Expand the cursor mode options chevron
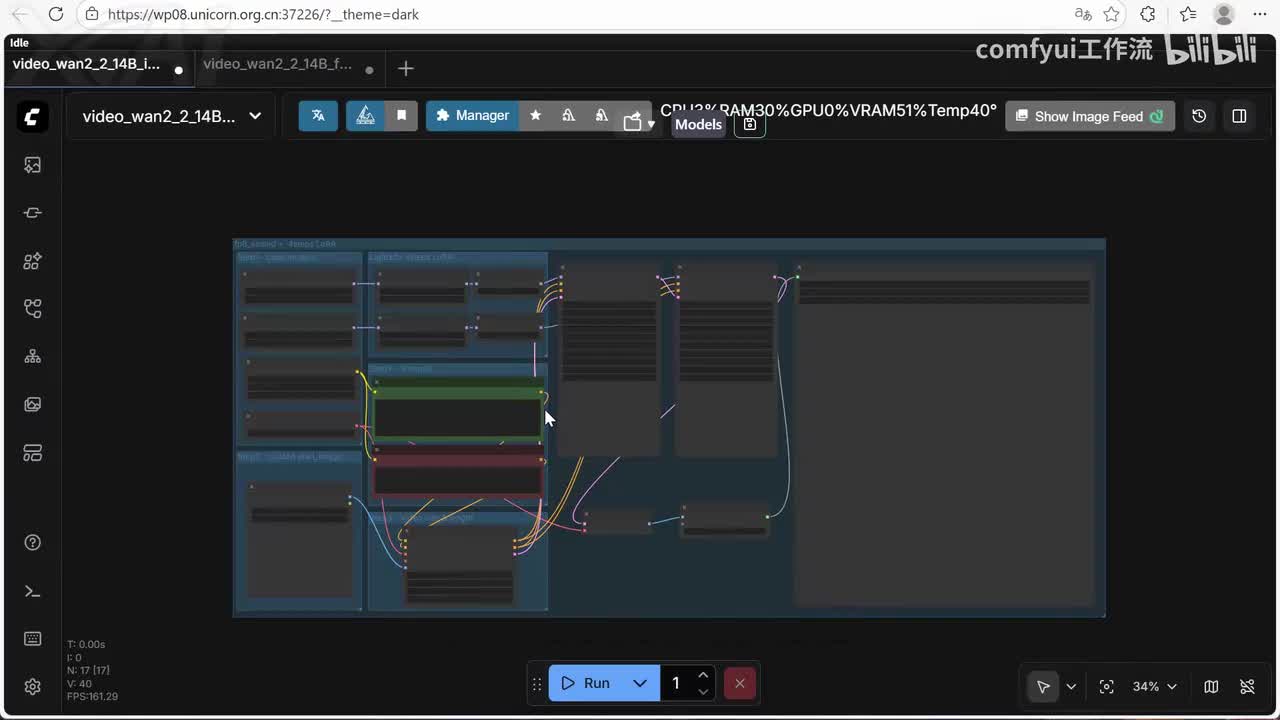 click(1071, 687)
